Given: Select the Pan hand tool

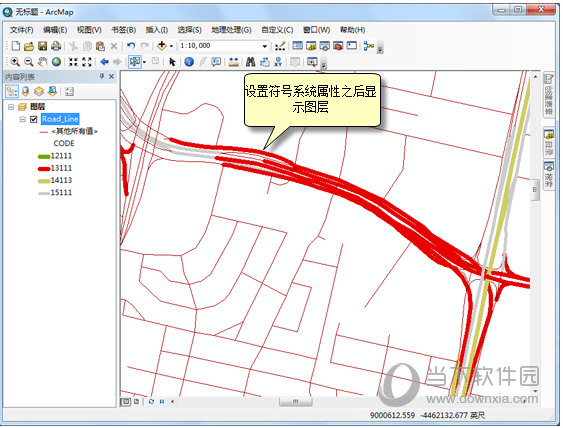Looking at the screenshot, I should (x=42, y=62).
